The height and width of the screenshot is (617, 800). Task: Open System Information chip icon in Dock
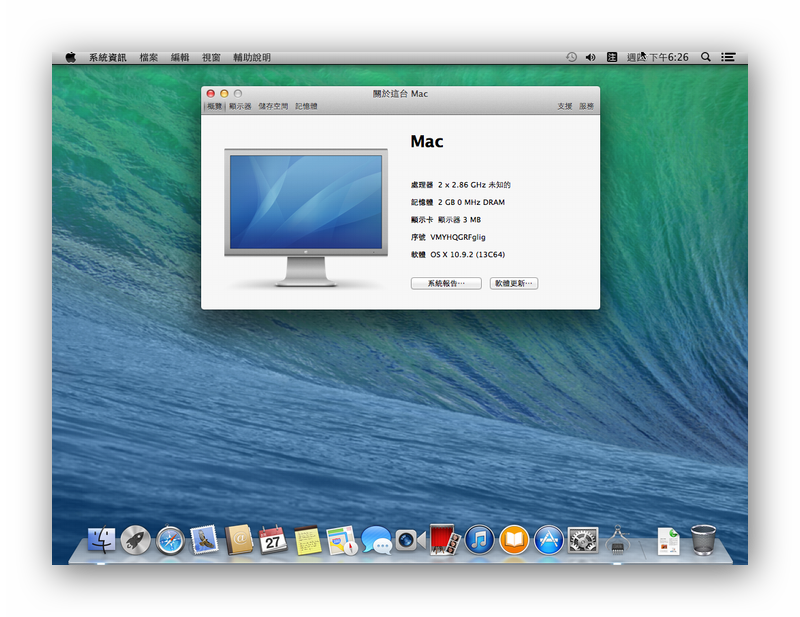pyautogui.click(x=617, y=540)
